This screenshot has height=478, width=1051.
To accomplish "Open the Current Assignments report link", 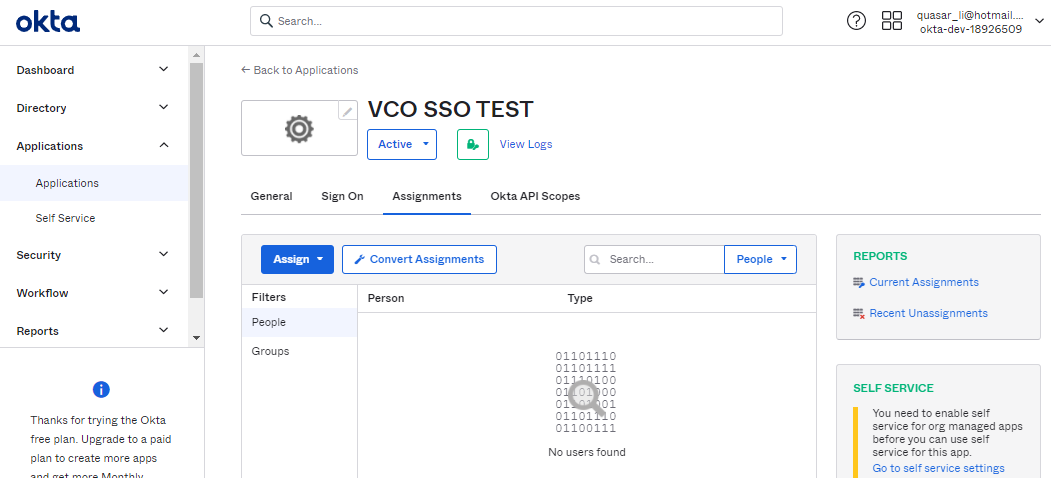I will coord(924,282).
